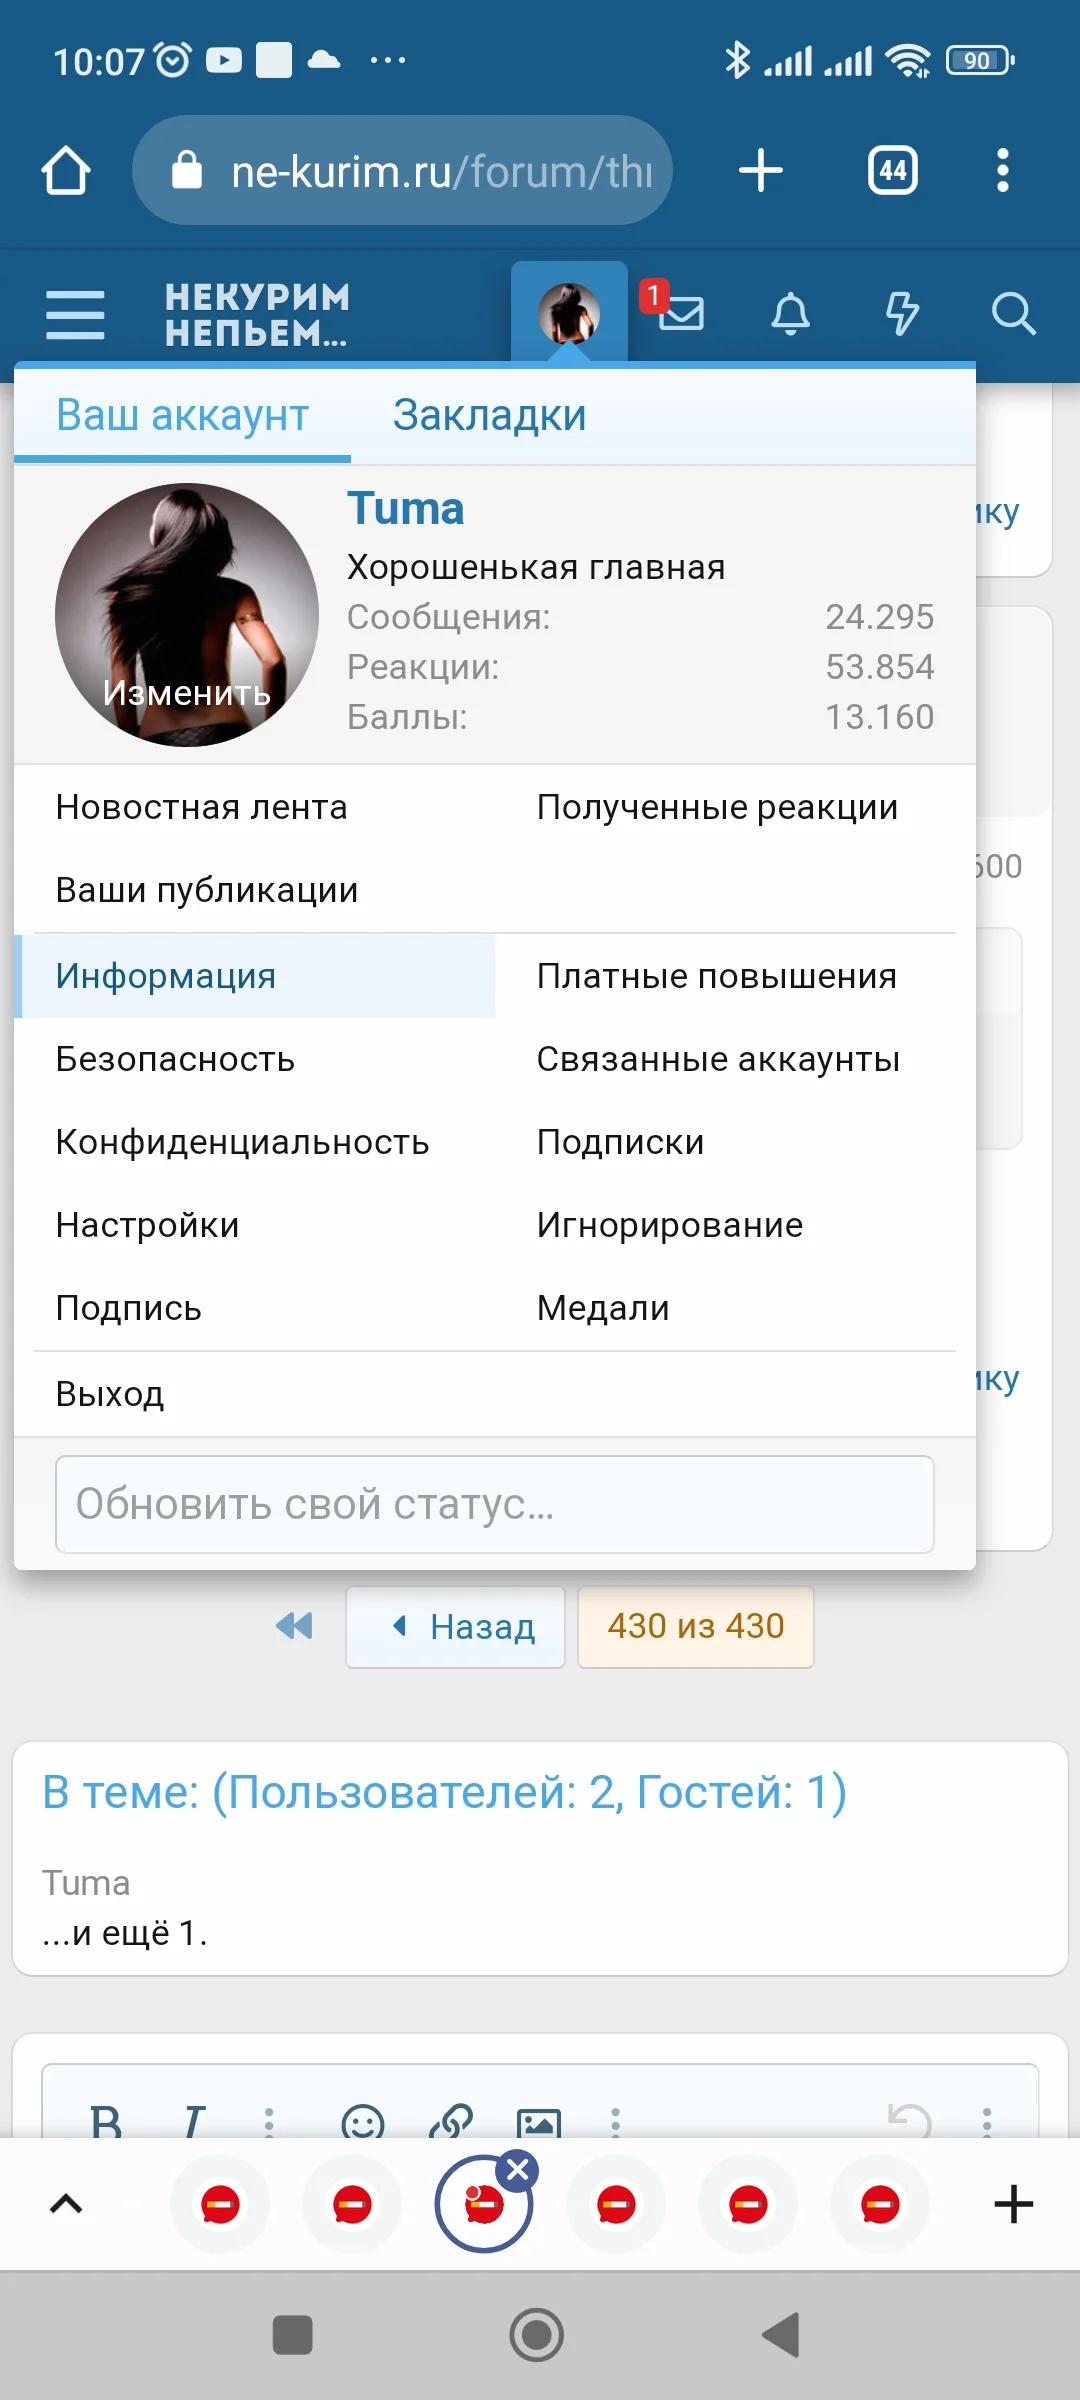The image size is (1080, 2400).
Task: Open Tuma profile name link
Action: point(405,509)
